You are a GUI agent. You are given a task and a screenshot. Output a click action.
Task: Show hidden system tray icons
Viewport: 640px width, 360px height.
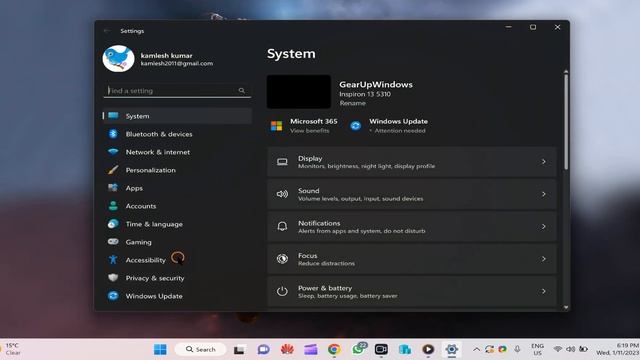[x=476, y=349]
